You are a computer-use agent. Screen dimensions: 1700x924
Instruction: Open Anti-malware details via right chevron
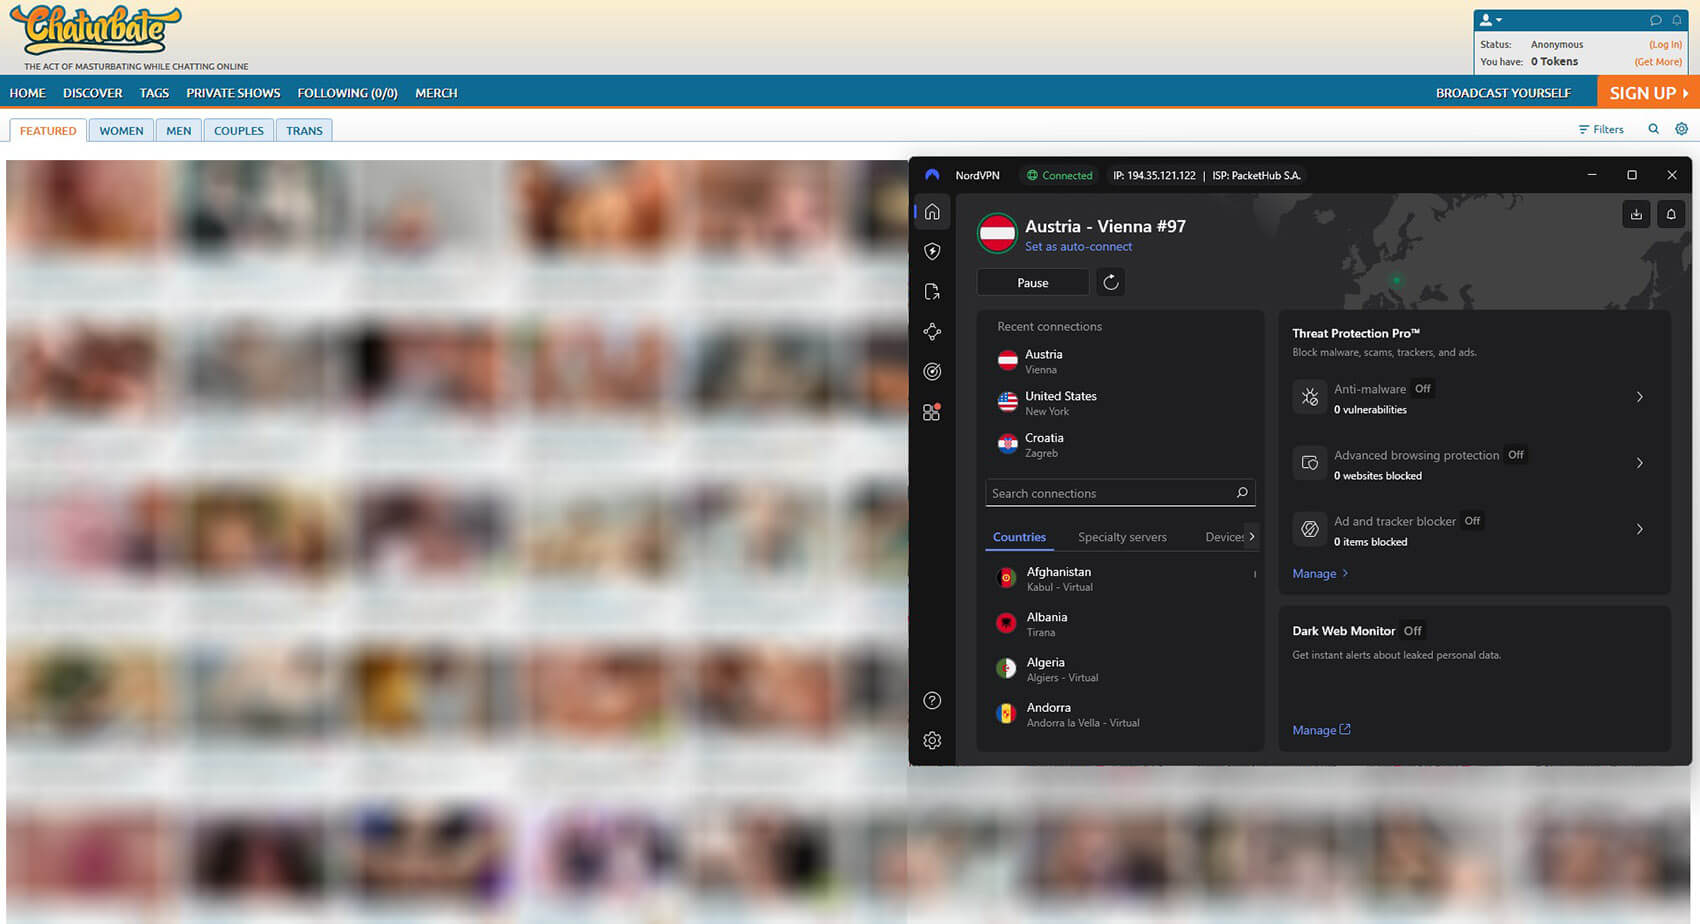pyautogui.click(x=1639, y=397)
